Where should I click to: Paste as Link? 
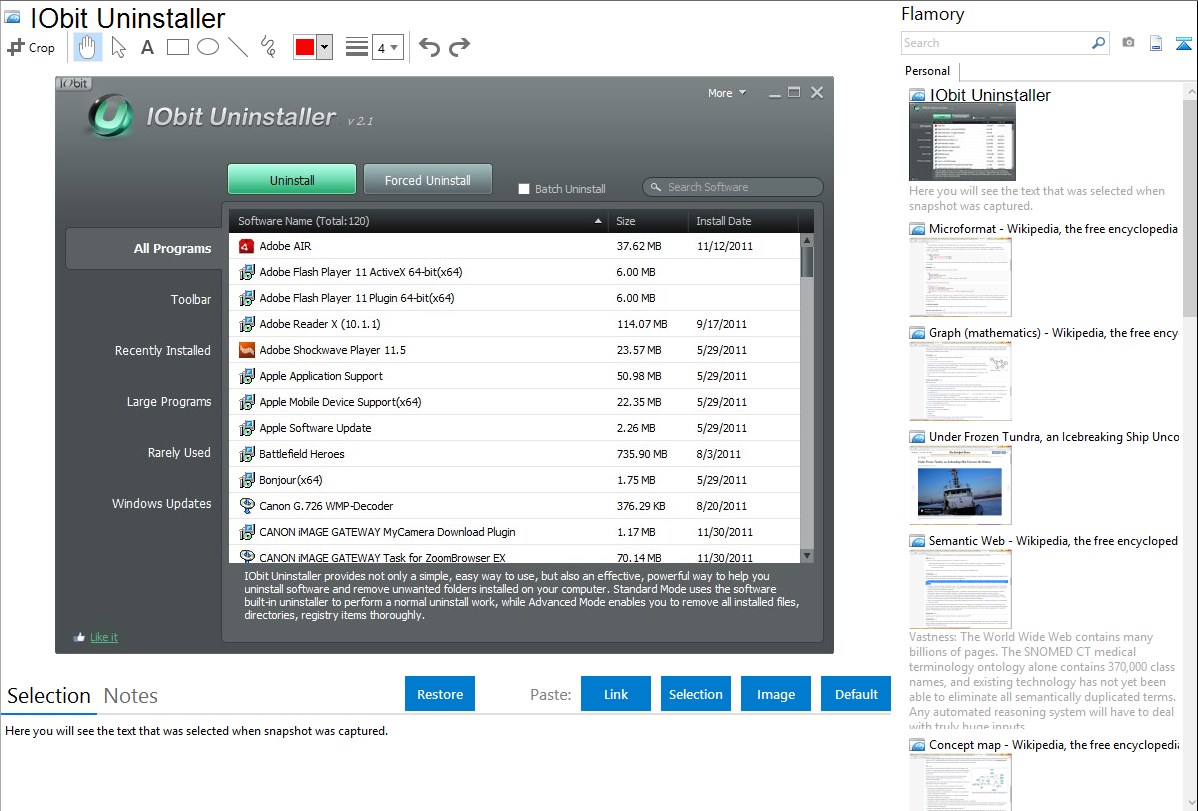coord(616,694)
